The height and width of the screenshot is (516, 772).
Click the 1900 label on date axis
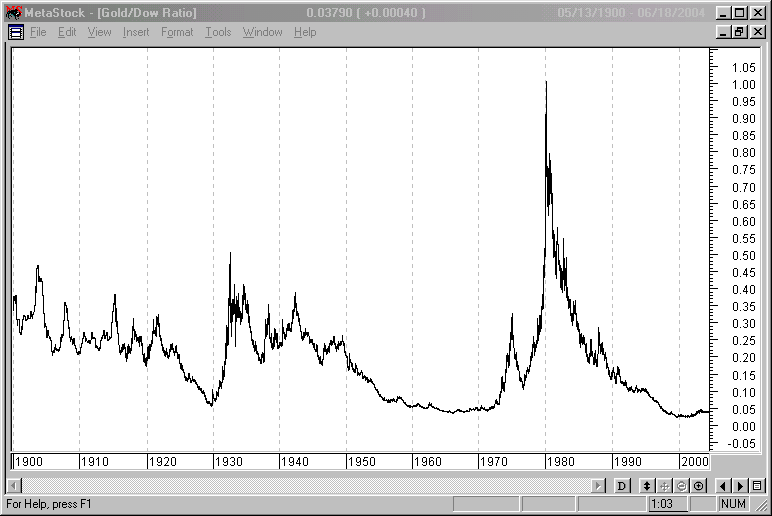[29, 462]
